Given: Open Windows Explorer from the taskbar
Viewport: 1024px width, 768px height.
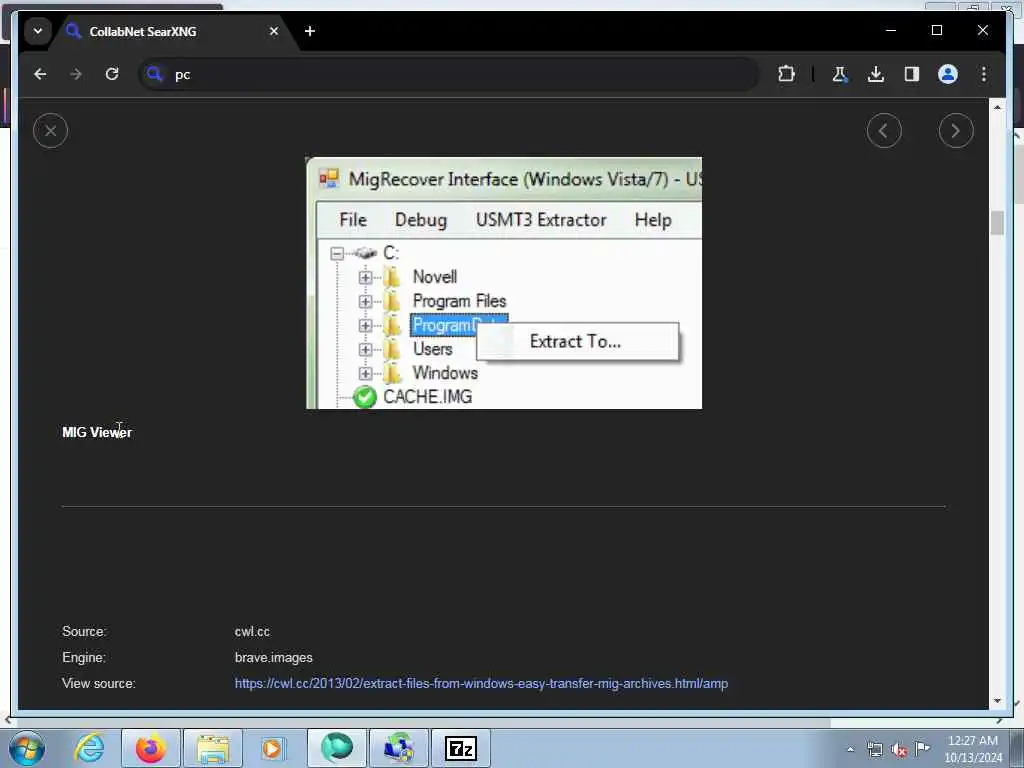Looking at the screenshot, I should point(213,748).
